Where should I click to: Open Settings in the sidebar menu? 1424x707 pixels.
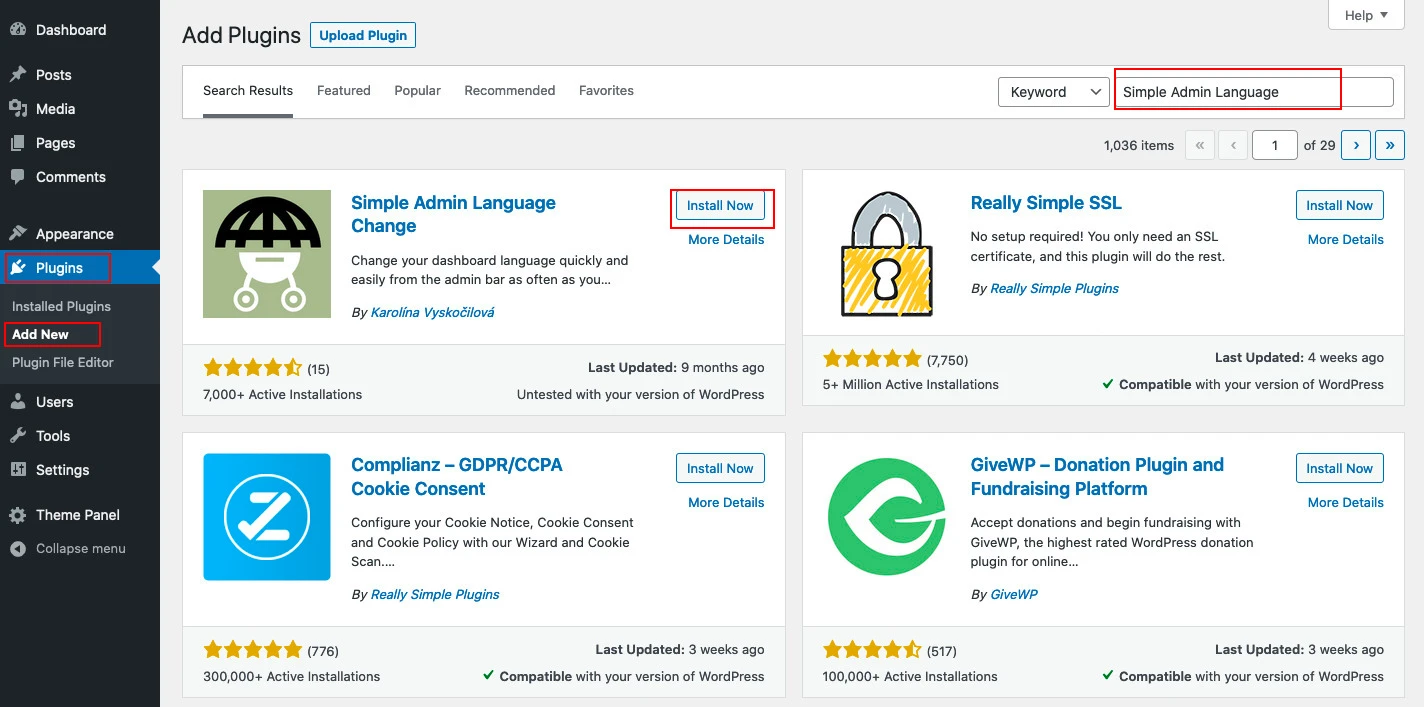coord(63,470)
